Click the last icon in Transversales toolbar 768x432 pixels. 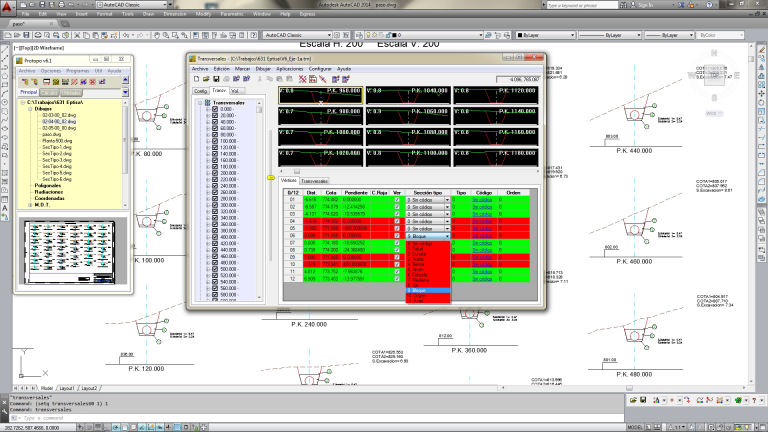click(x=346, y=79)
